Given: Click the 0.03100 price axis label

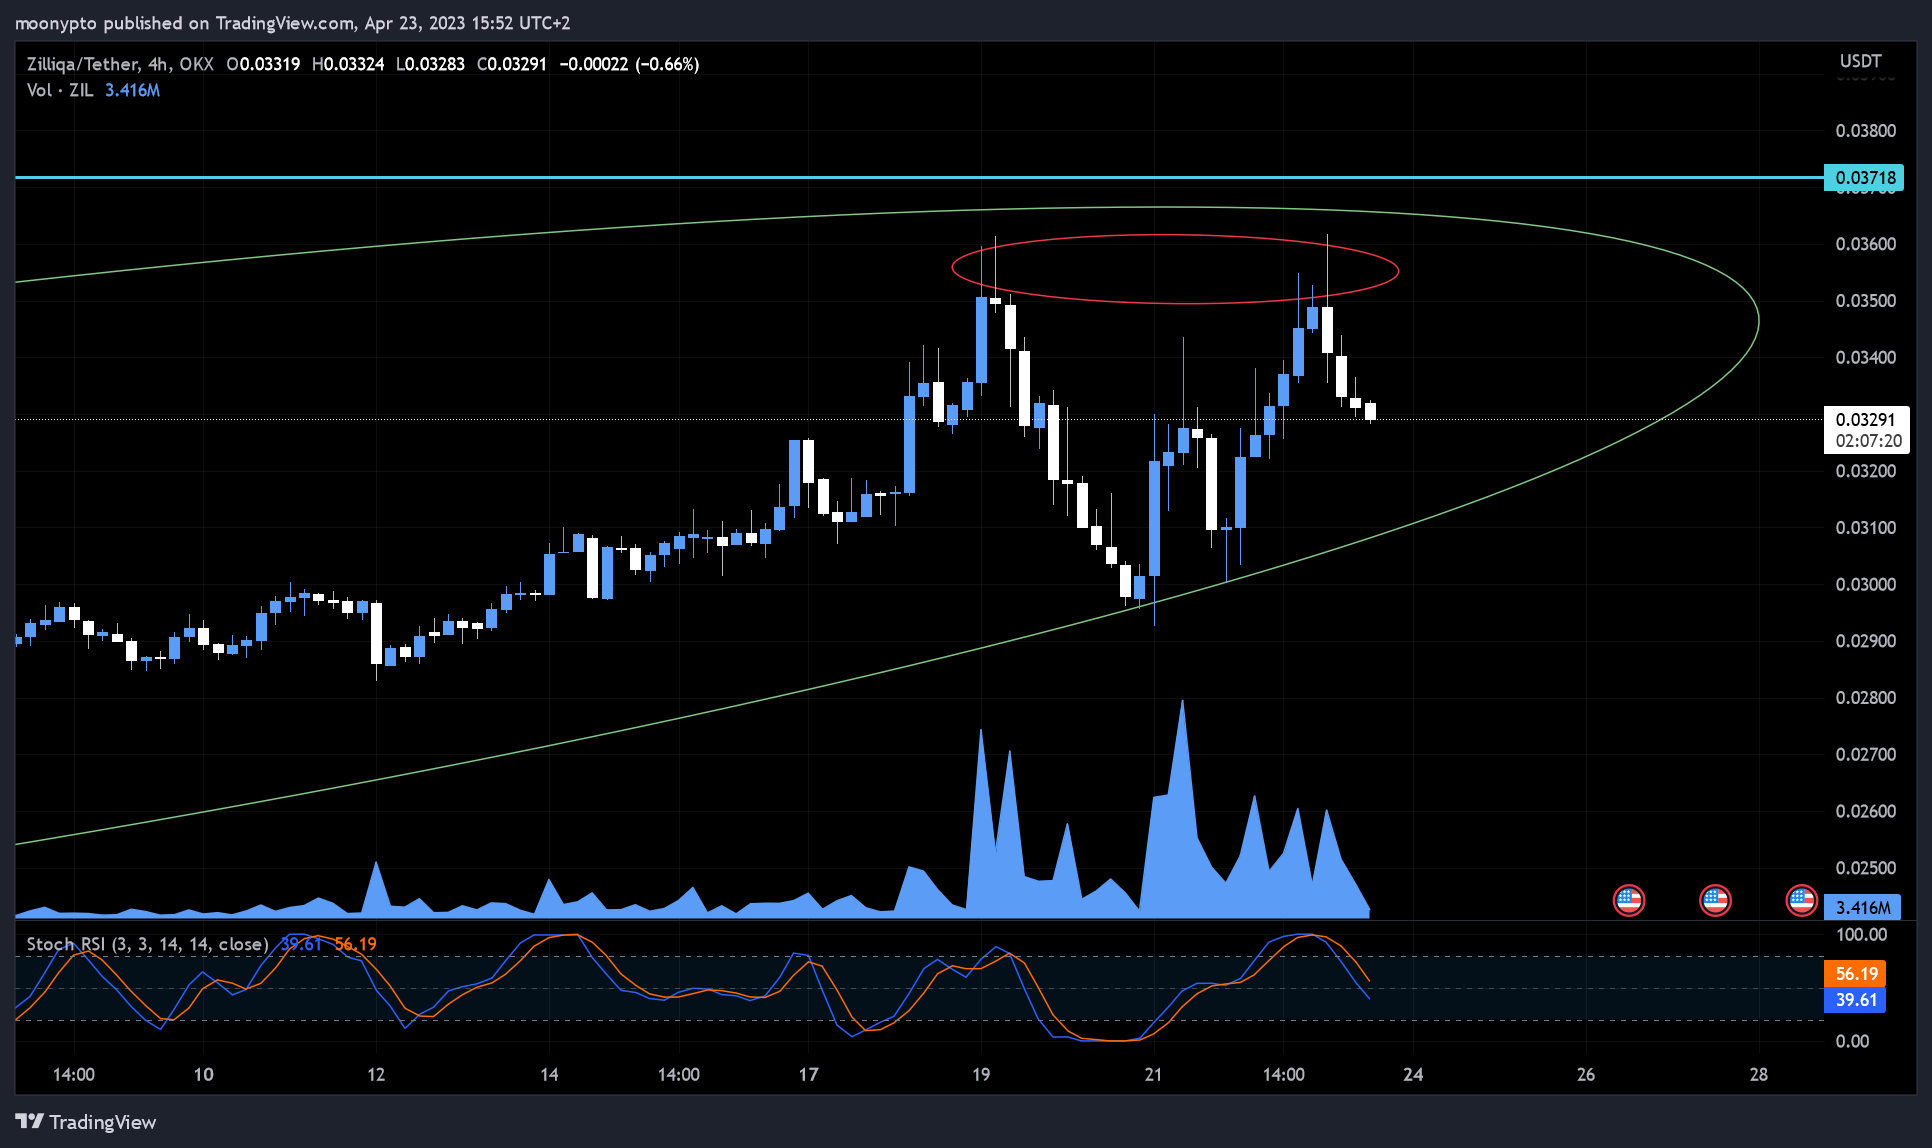Looking at the screenshot, I should (x=1865, y=527).
